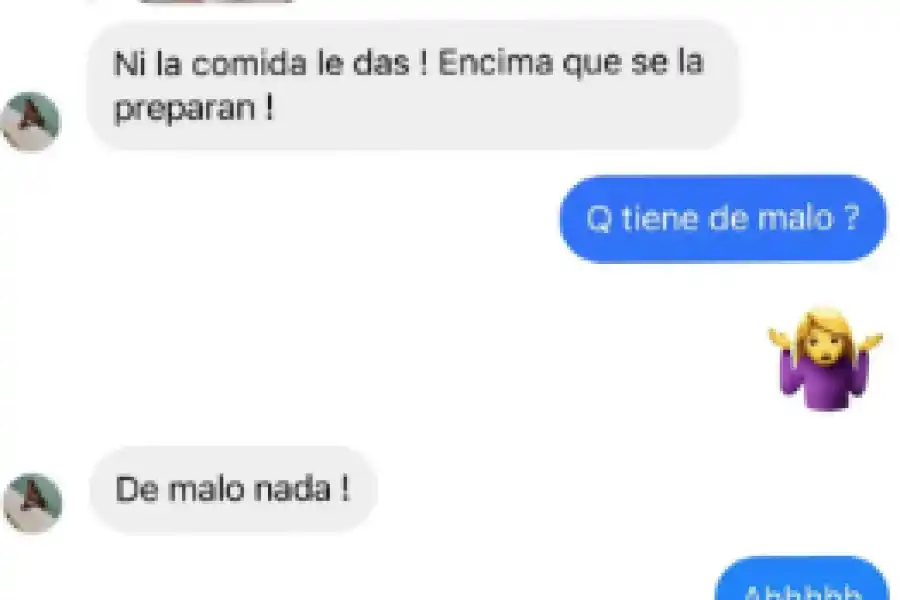Click the word 'Encima' in the first message
Screen dimensions: 900x600
[x=495, y=63]
